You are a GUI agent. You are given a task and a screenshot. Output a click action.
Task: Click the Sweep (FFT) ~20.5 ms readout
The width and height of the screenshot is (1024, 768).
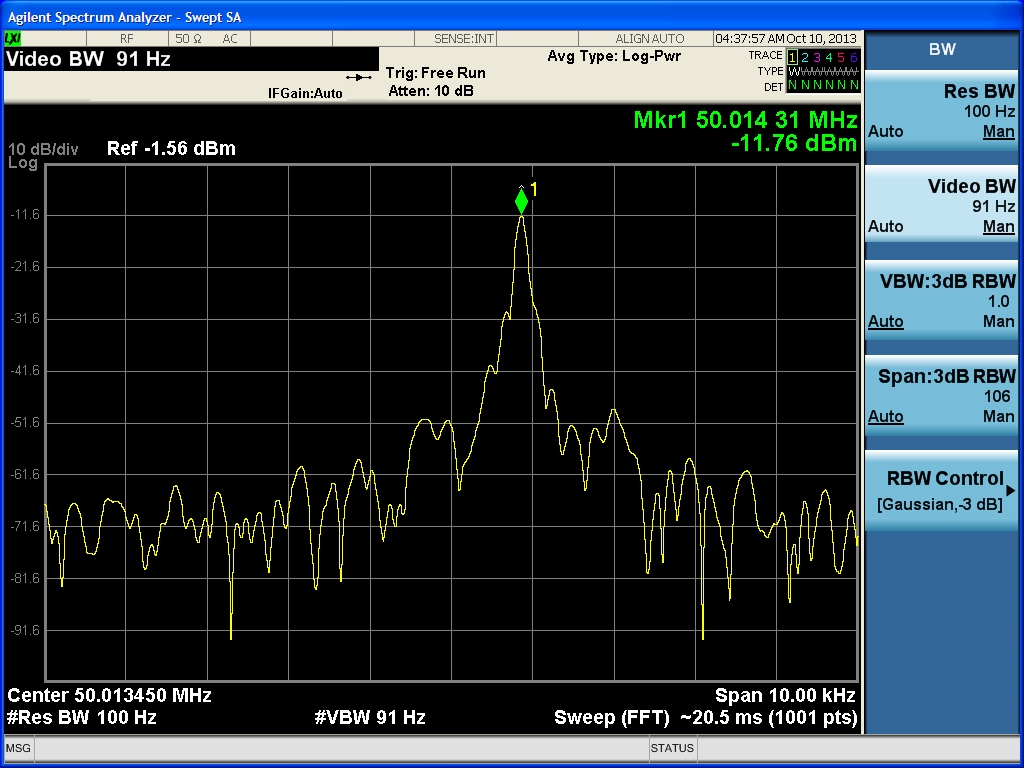705,717
